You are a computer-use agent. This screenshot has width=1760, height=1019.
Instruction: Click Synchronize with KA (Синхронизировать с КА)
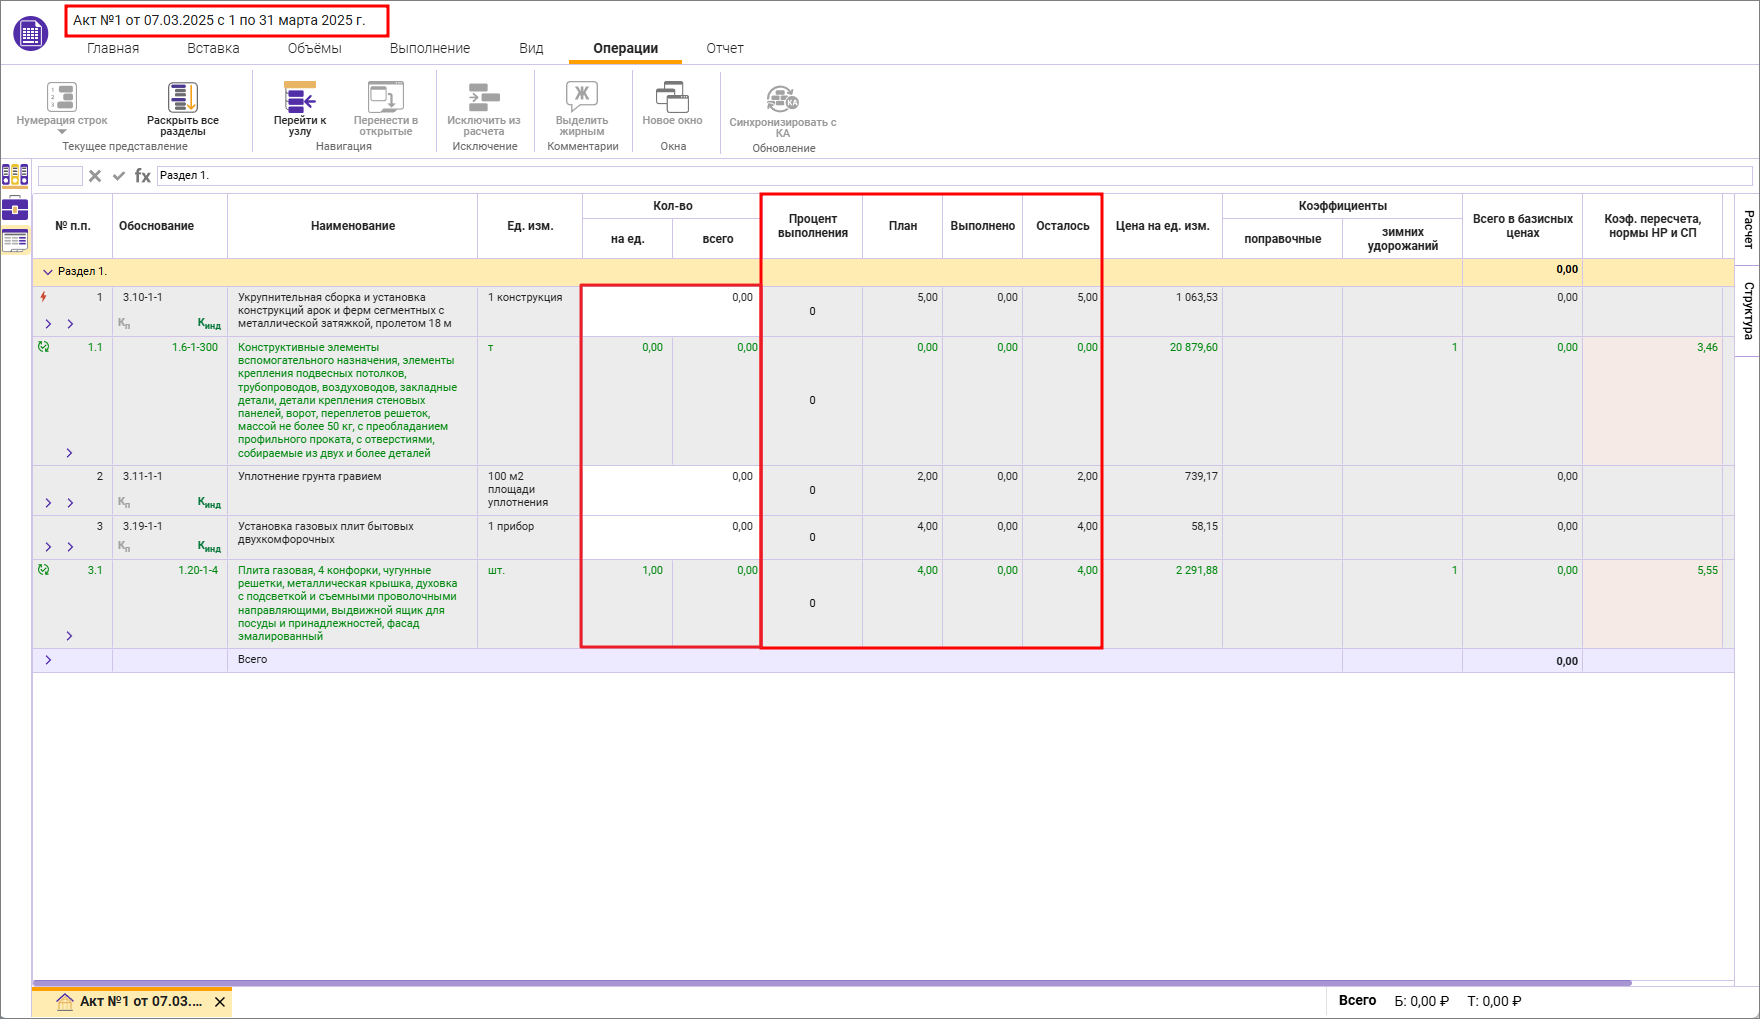tap(782, 99)
